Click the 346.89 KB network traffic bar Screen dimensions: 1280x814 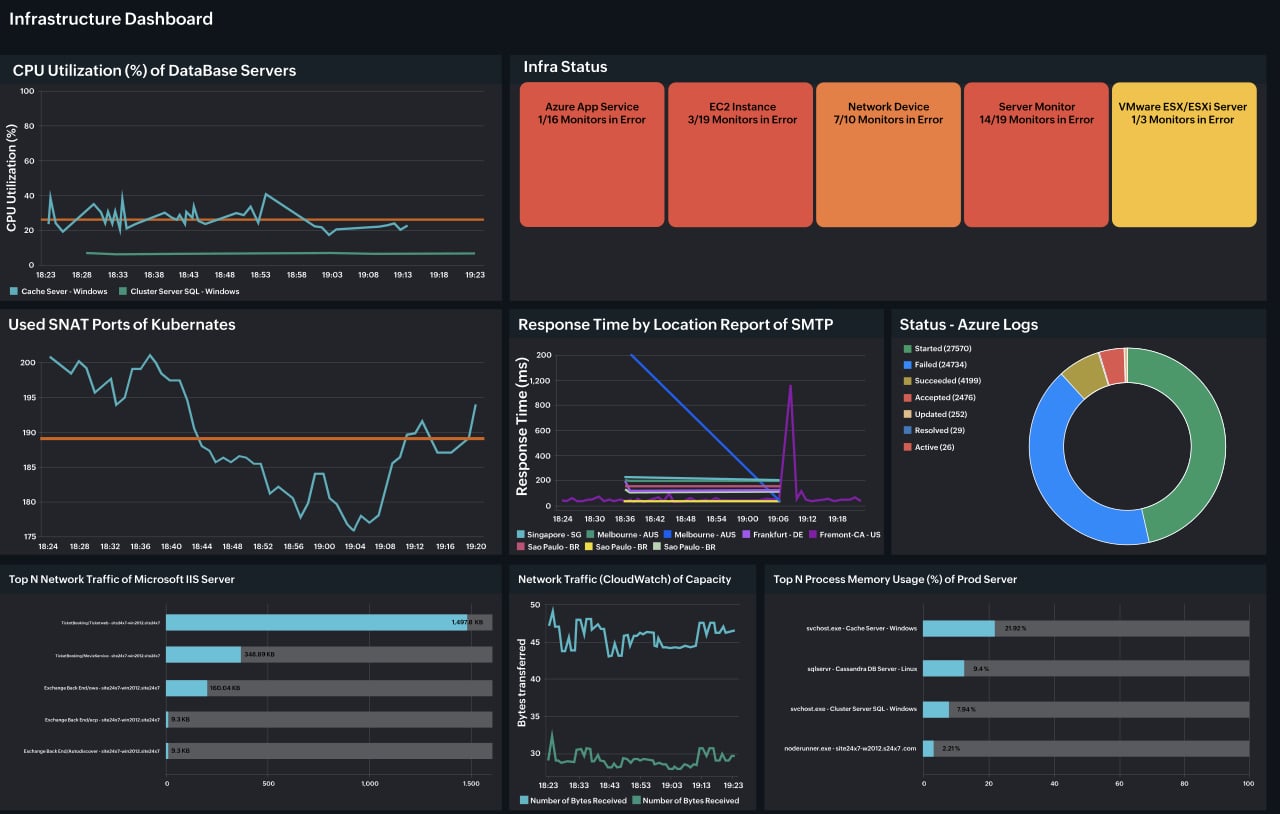pyautogui.click(x=203, y=654)
